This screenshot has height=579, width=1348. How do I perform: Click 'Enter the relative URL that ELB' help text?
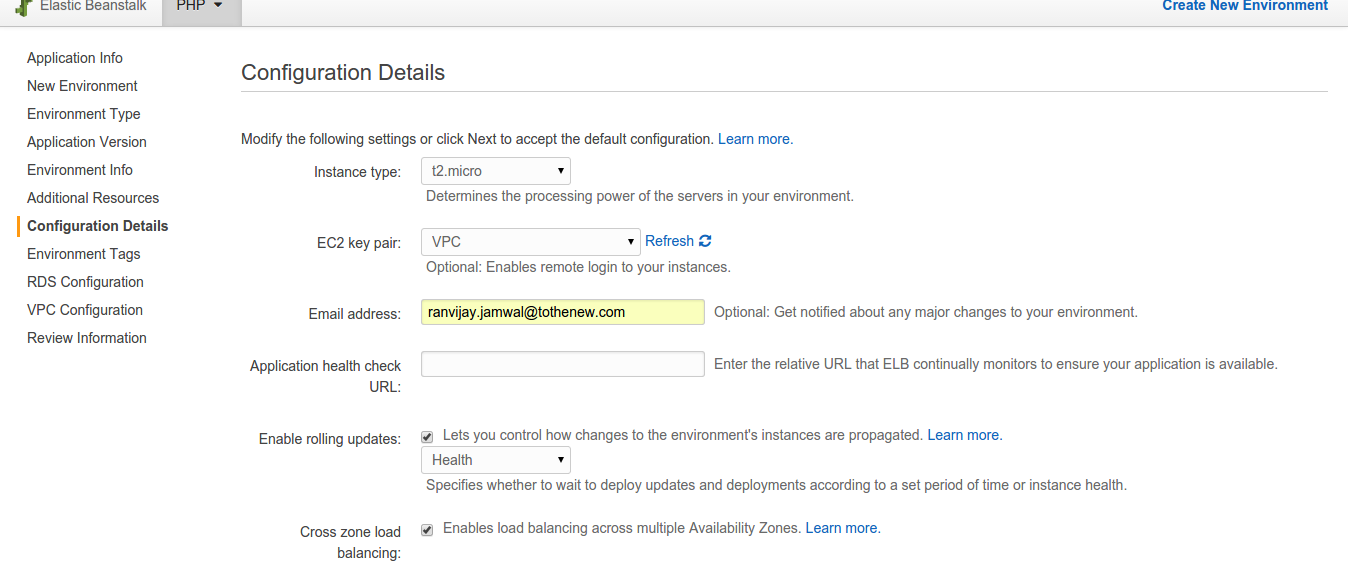click(x=996, y=364)
